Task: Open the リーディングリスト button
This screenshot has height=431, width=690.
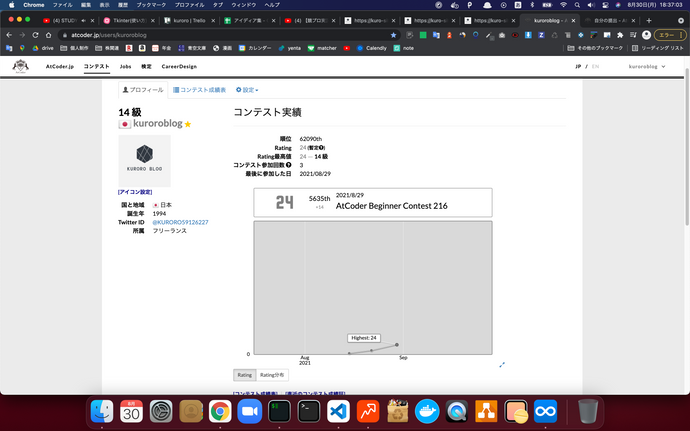Action: tap(657, 48)
